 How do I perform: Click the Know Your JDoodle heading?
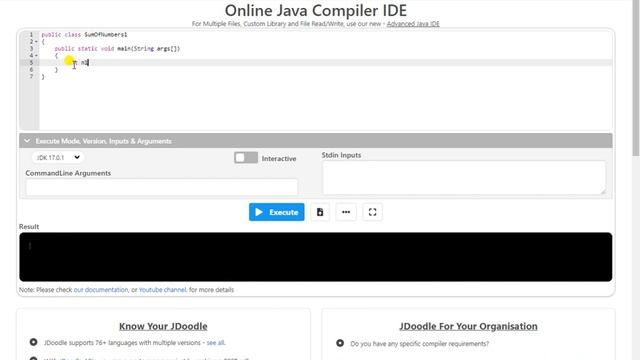[x=163, y=326]
